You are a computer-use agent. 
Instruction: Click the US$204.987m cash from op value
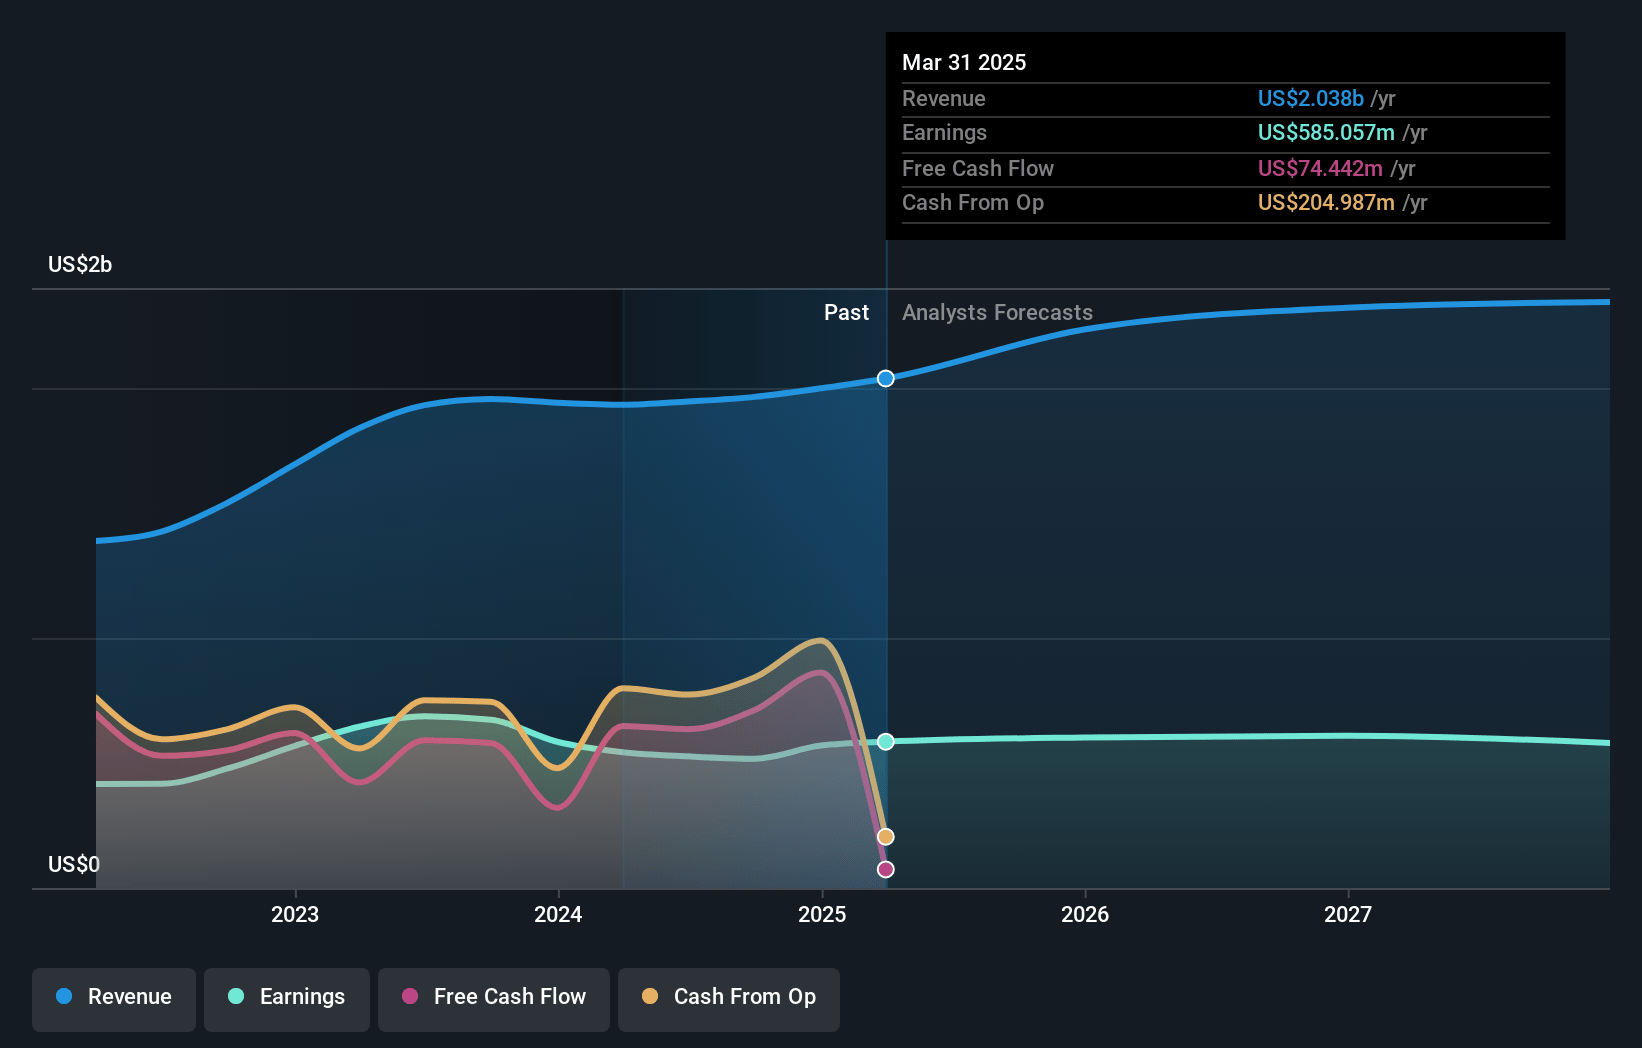click(1326, 202)
